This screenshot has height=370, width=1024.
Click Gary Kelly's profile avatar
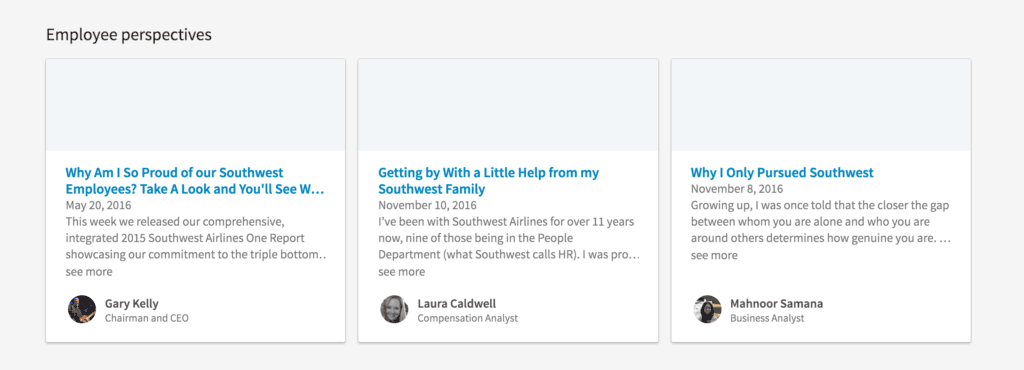pyautogui.click(x=82, y=309)
